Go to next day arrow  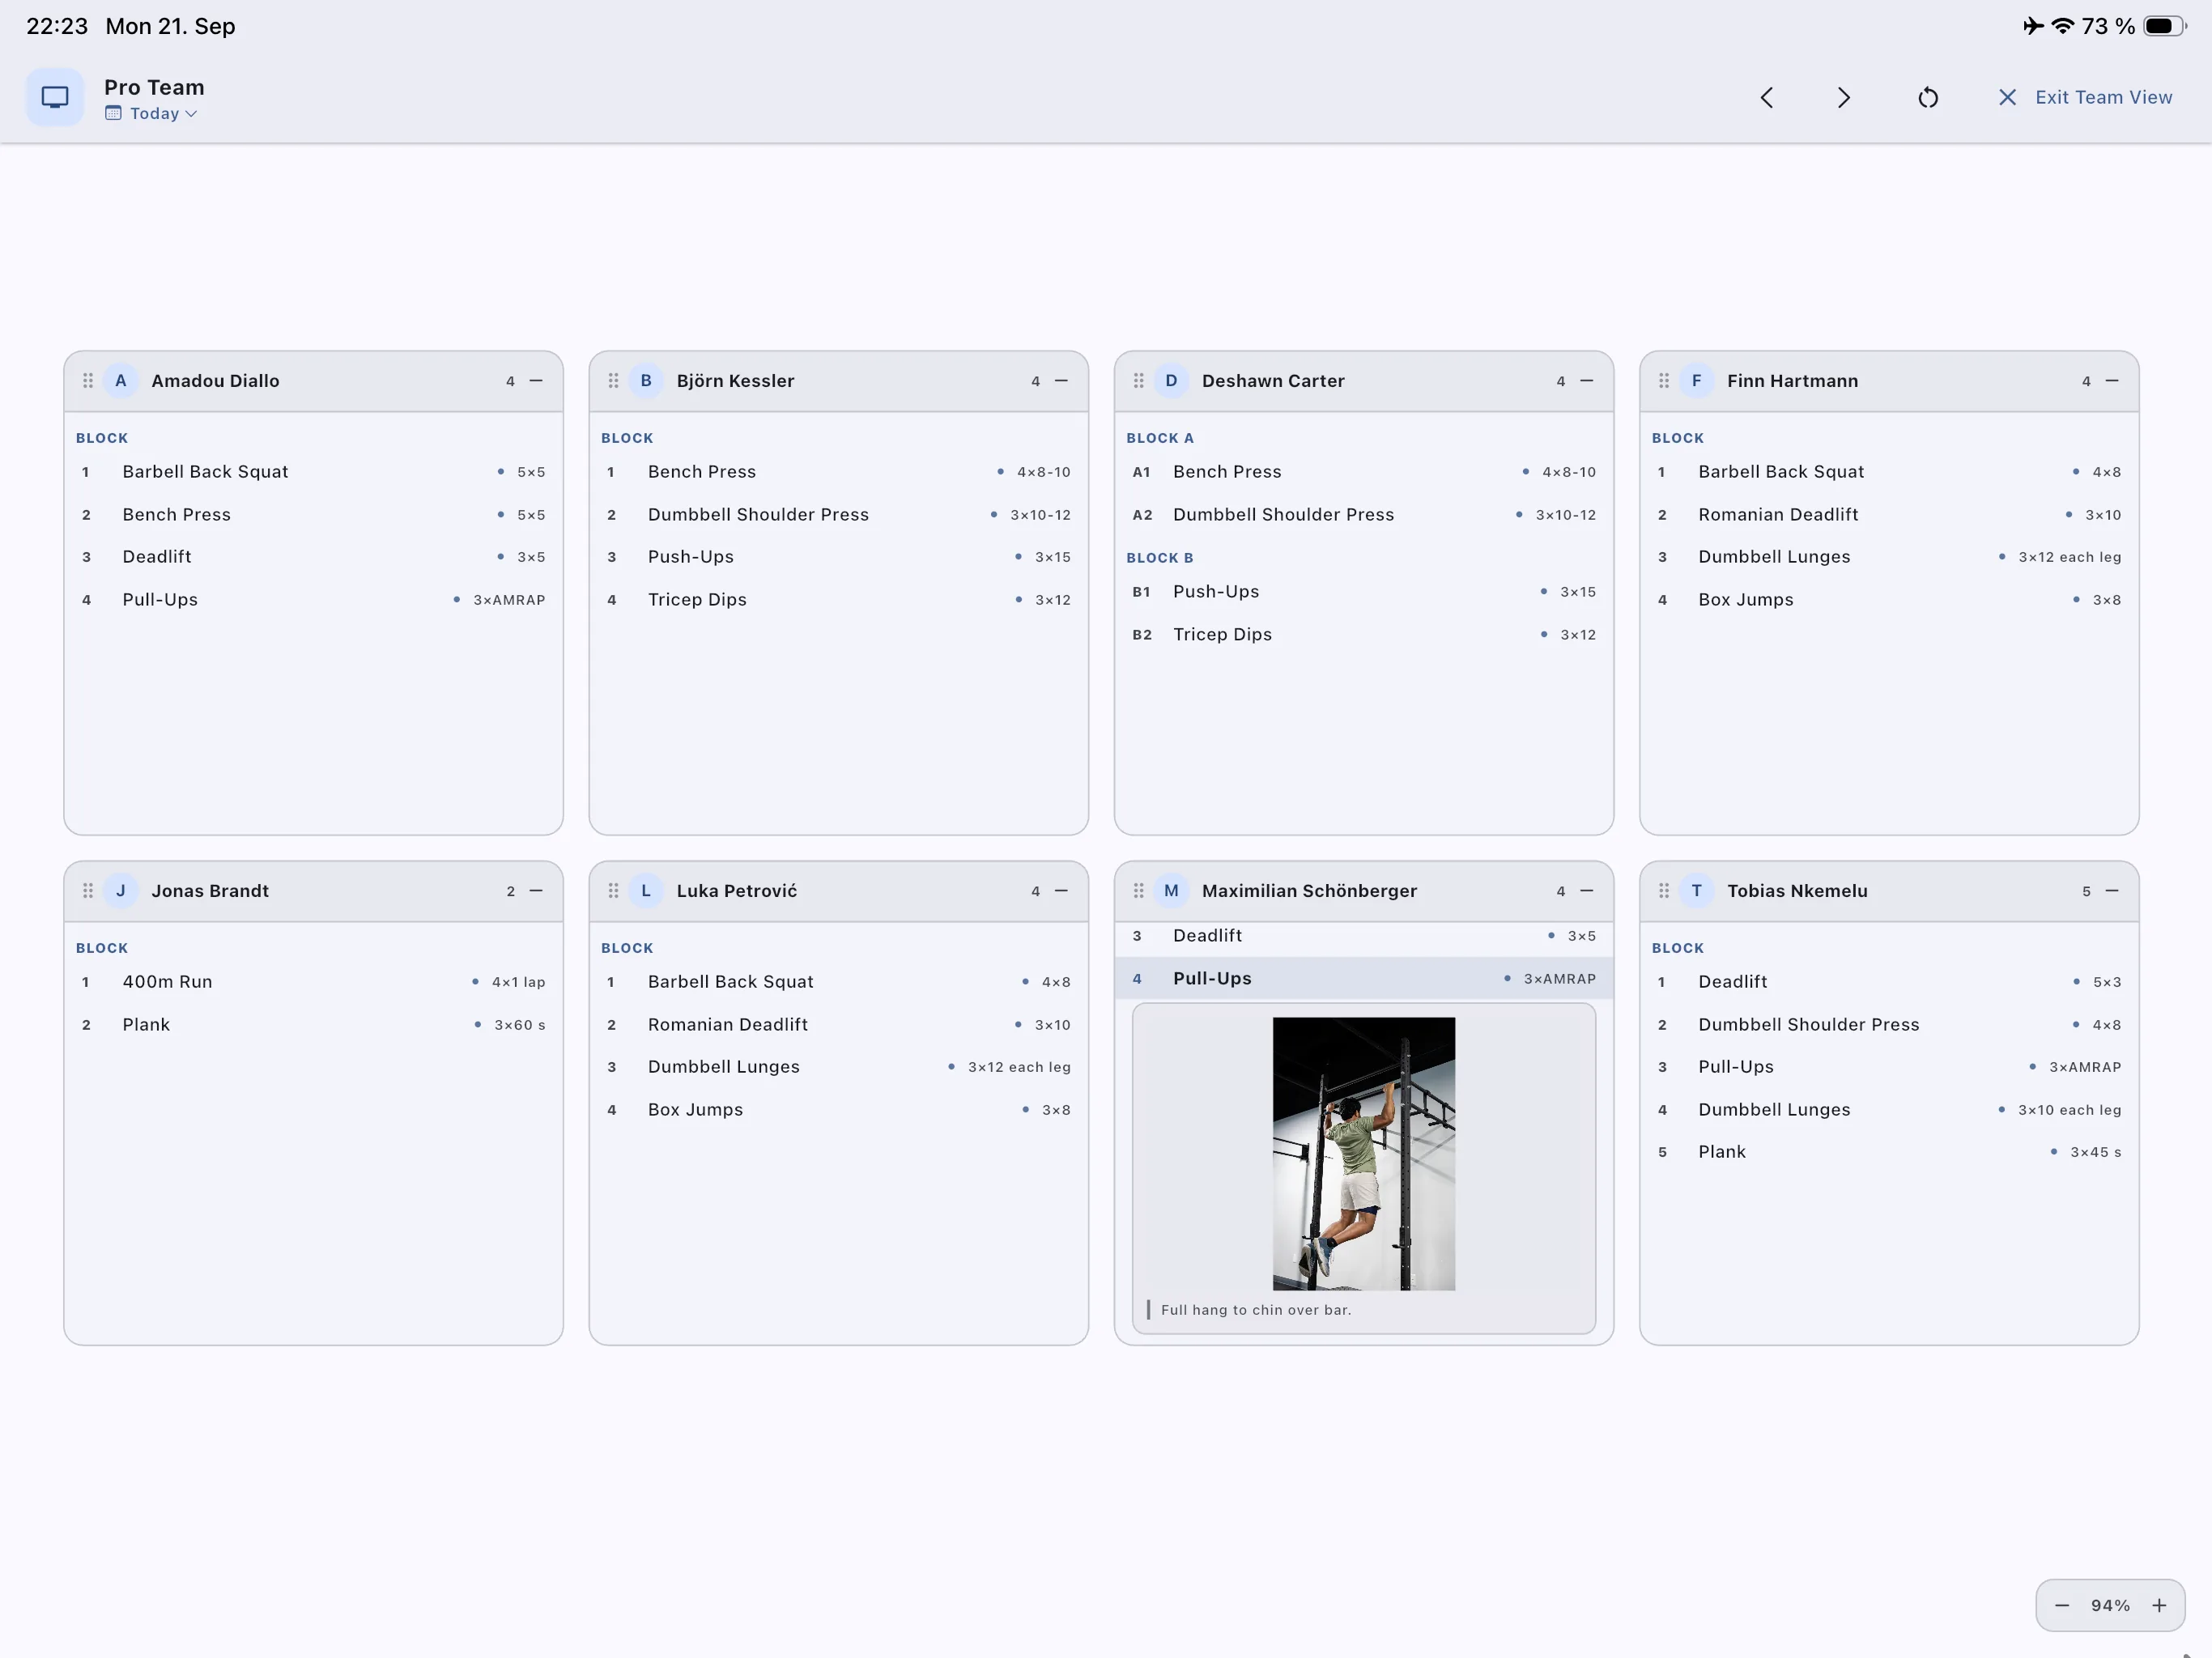point(1843,97)
